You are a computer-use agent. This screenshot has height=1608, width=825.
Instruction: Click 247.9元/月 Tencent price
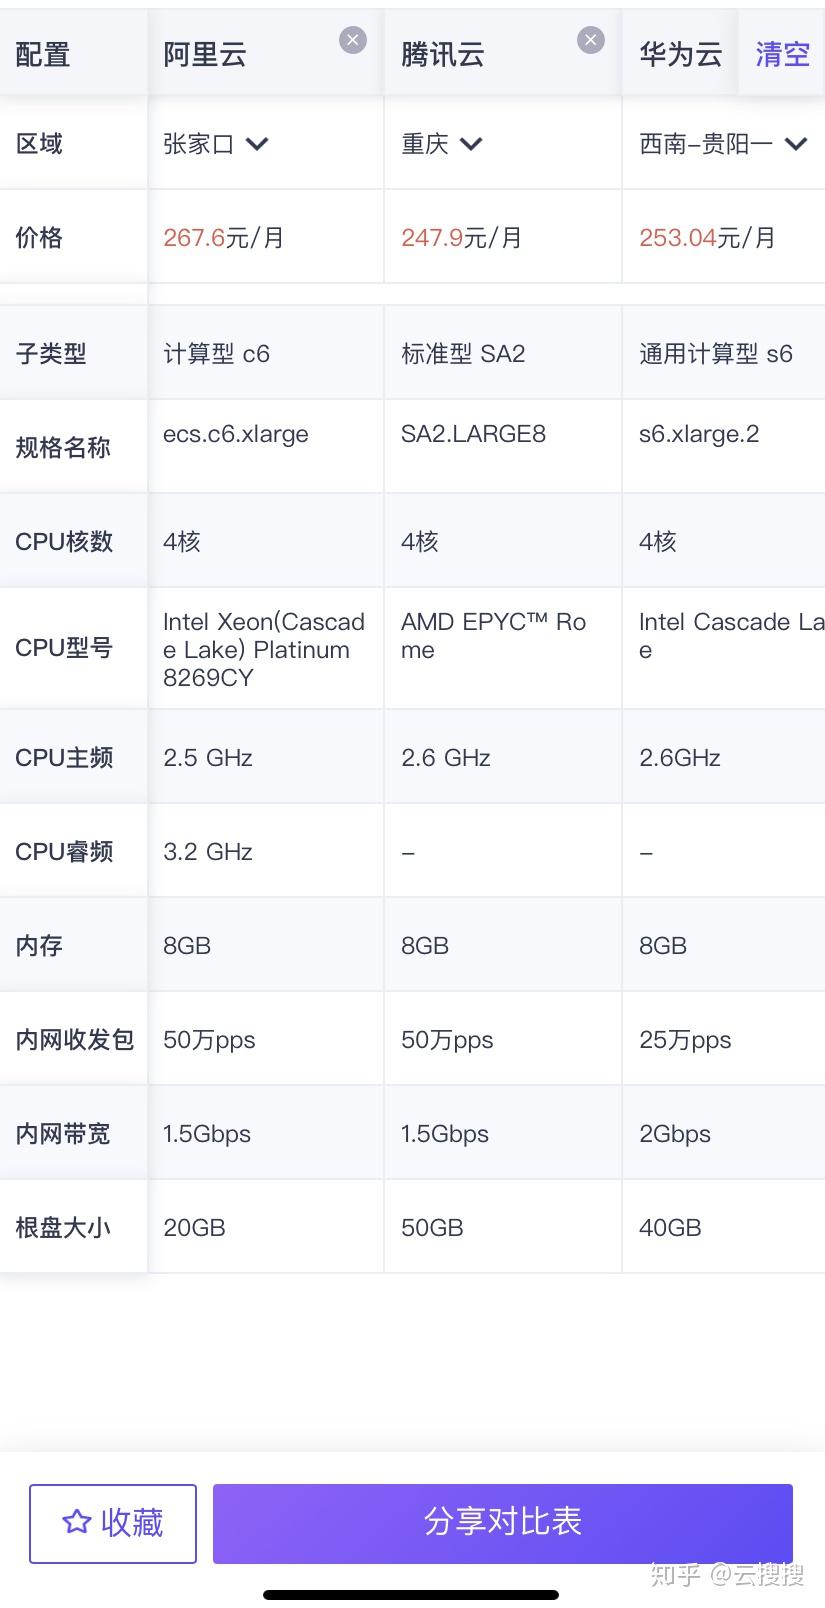point(462,238)
